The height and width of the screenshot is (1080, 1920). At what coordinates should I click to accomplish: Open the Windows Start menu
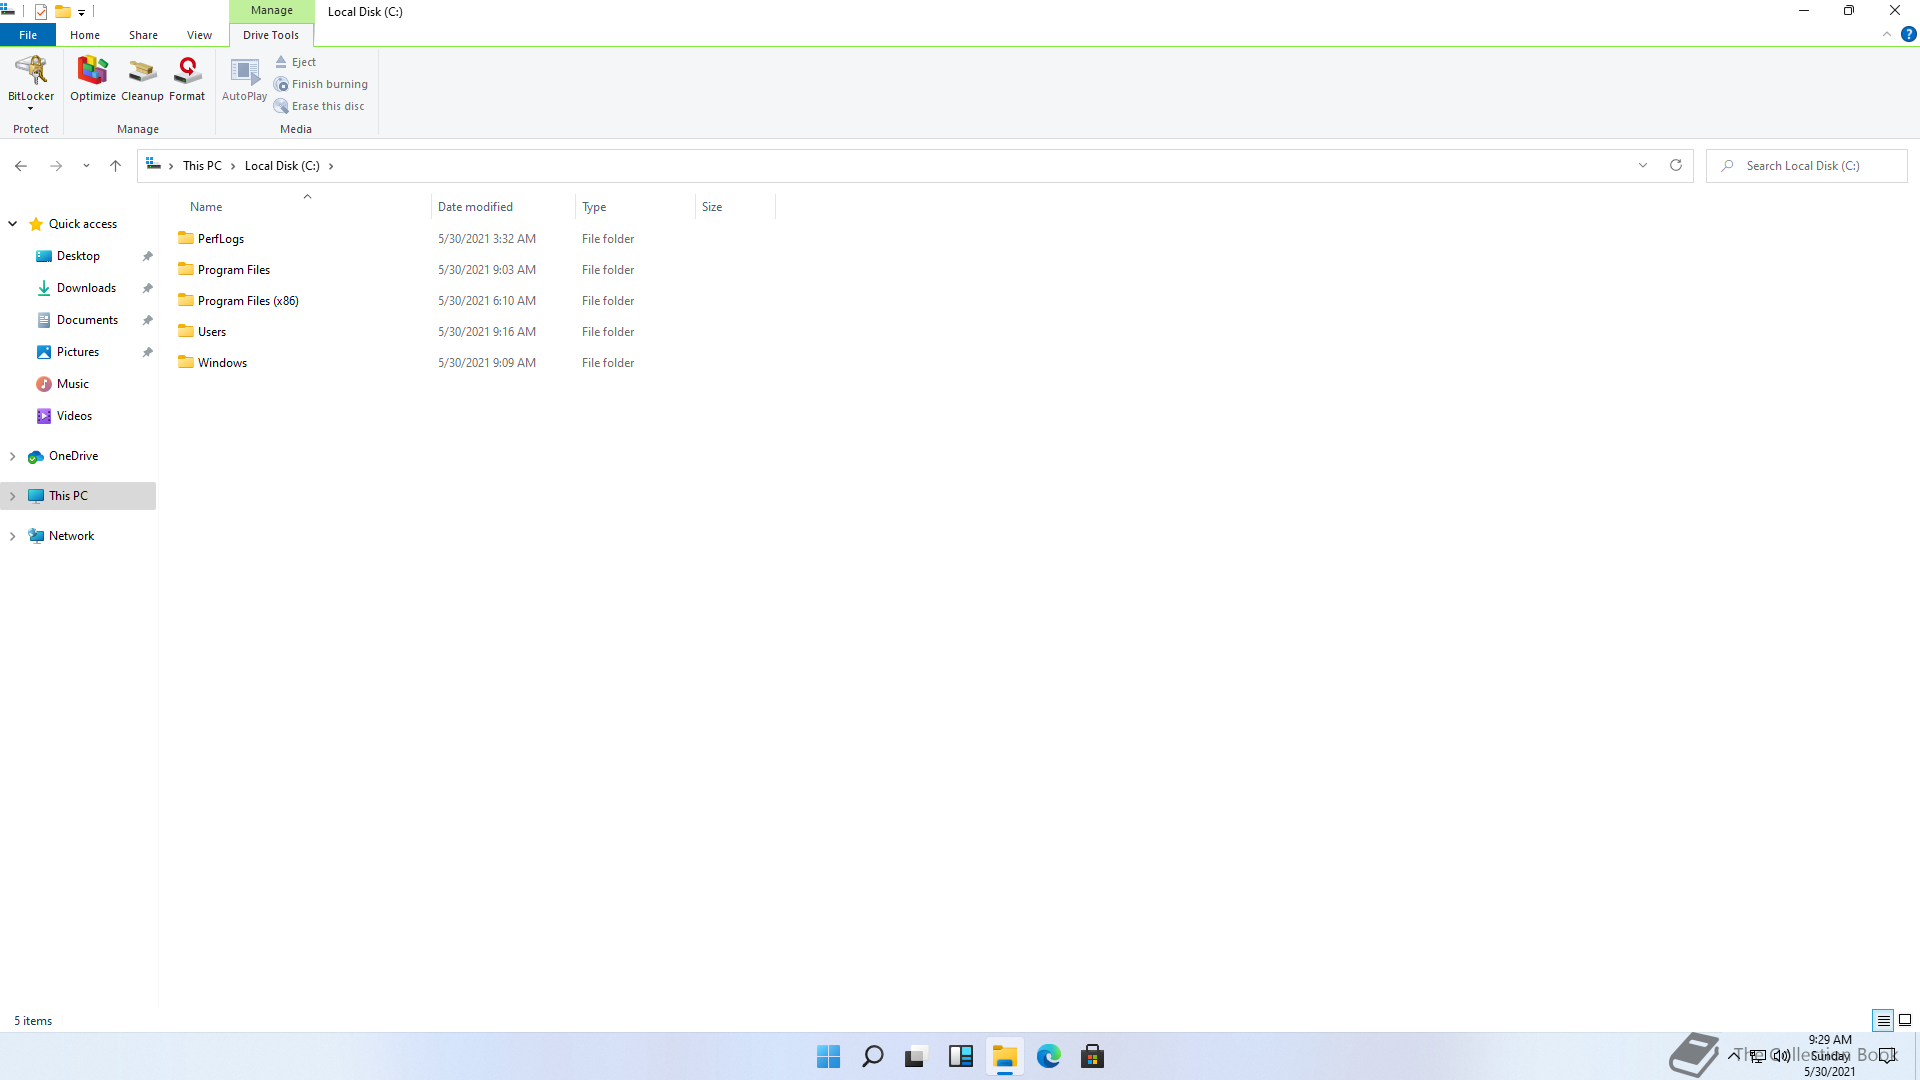(x=828, y=1056)
